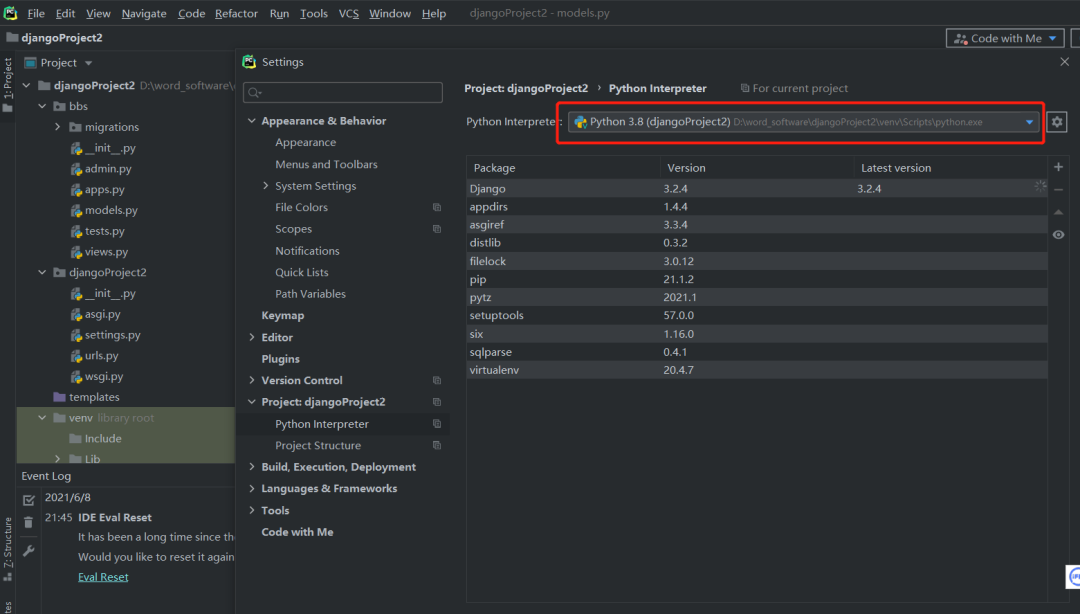Open interpreter gear settings button
This screenshot has height=614, width=1080.
(x=1057, y=122)
